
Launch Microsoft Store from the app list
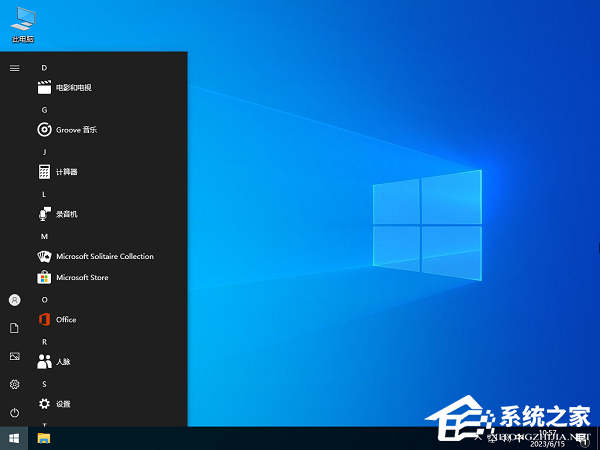point(82,277)
